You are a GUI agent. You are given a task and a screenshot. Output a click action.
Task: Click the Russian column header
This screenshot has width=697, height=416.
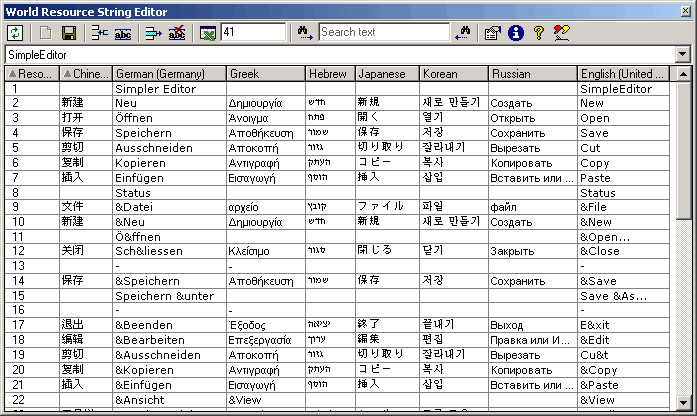tap(532, 74)
